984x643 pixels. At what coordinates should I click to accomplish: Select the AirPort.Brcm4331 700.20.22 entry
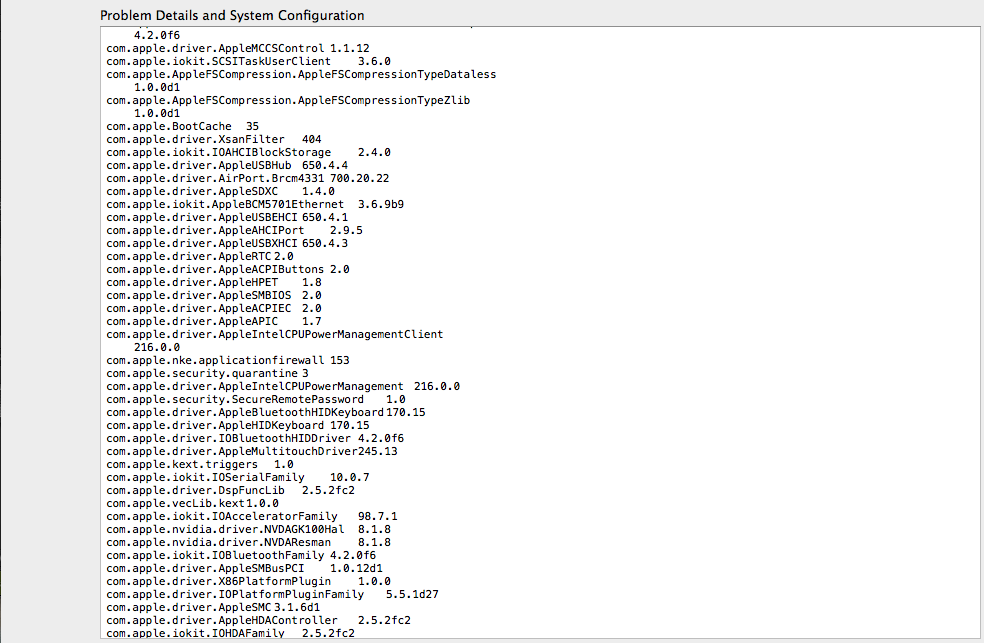pyautogui.click(x=248, y=179)
